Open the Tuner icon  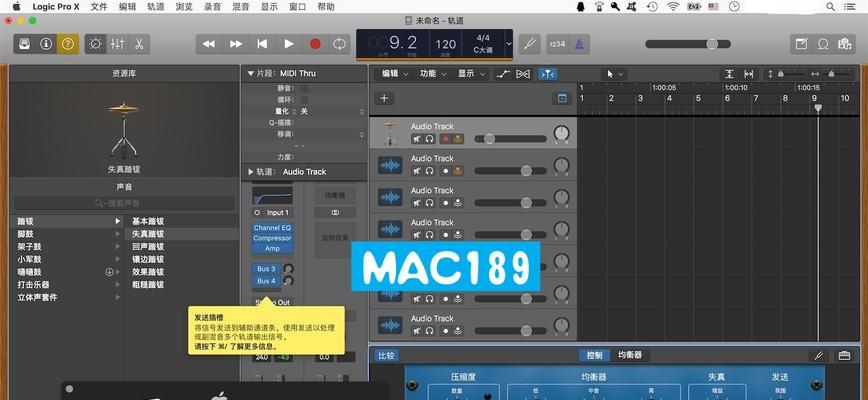coord(530,44)
